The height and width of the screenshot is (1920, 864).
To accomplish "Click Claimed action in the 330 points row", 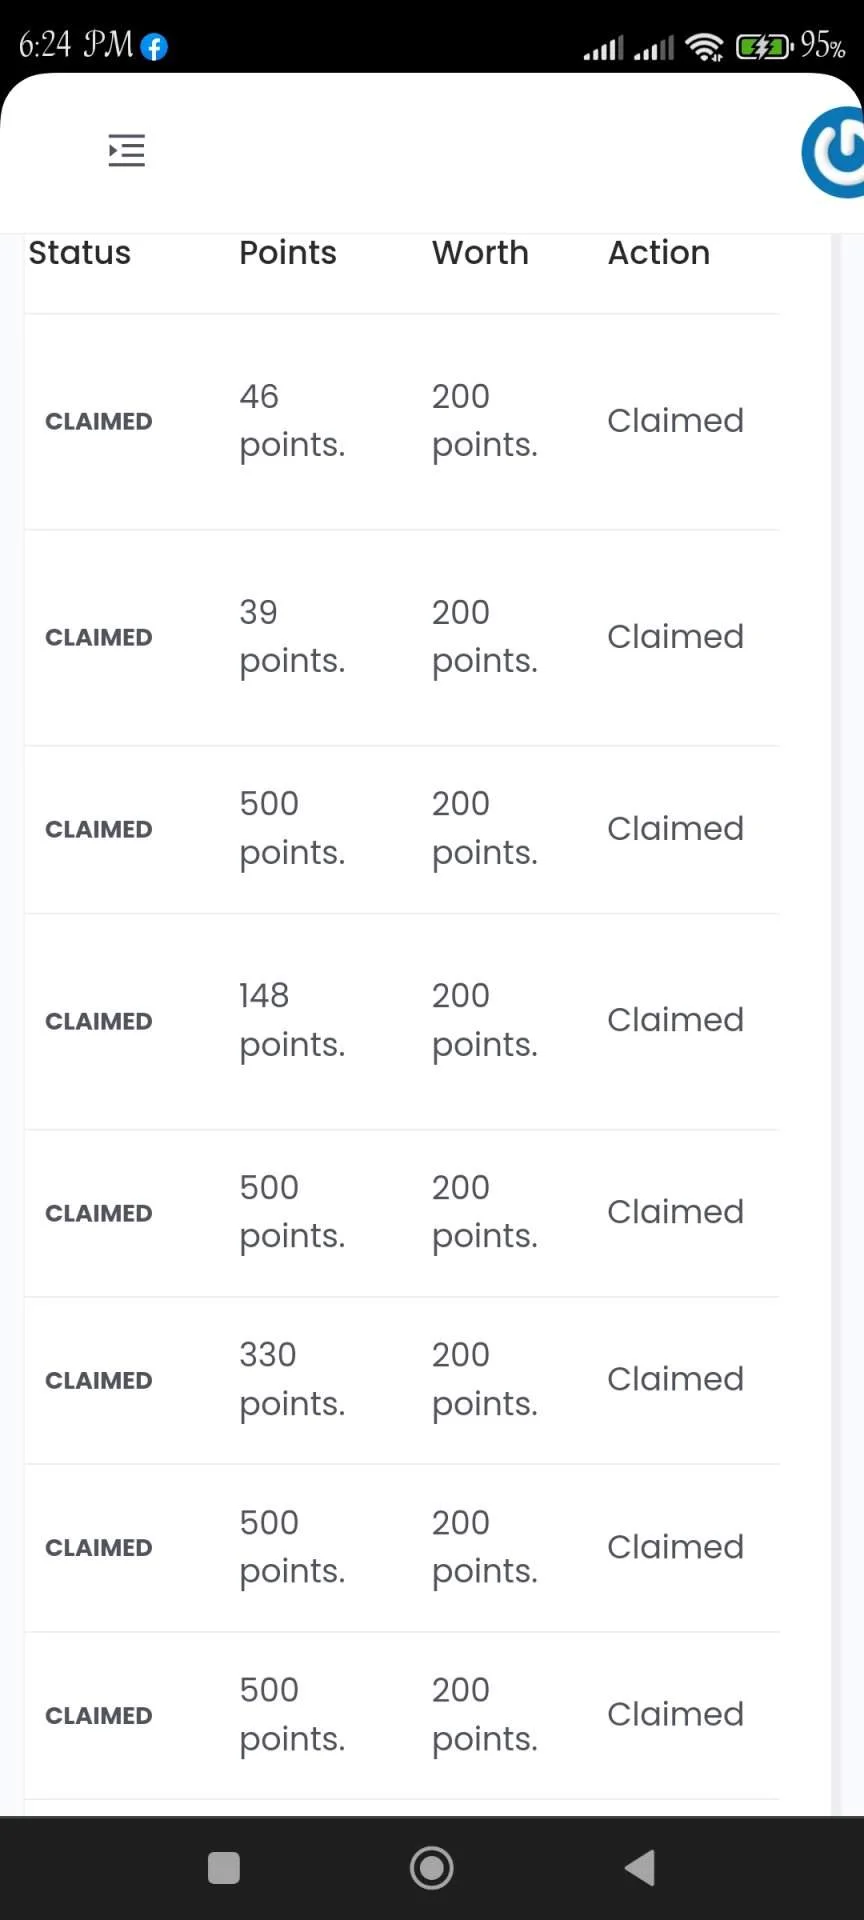I will (676, 1379).
